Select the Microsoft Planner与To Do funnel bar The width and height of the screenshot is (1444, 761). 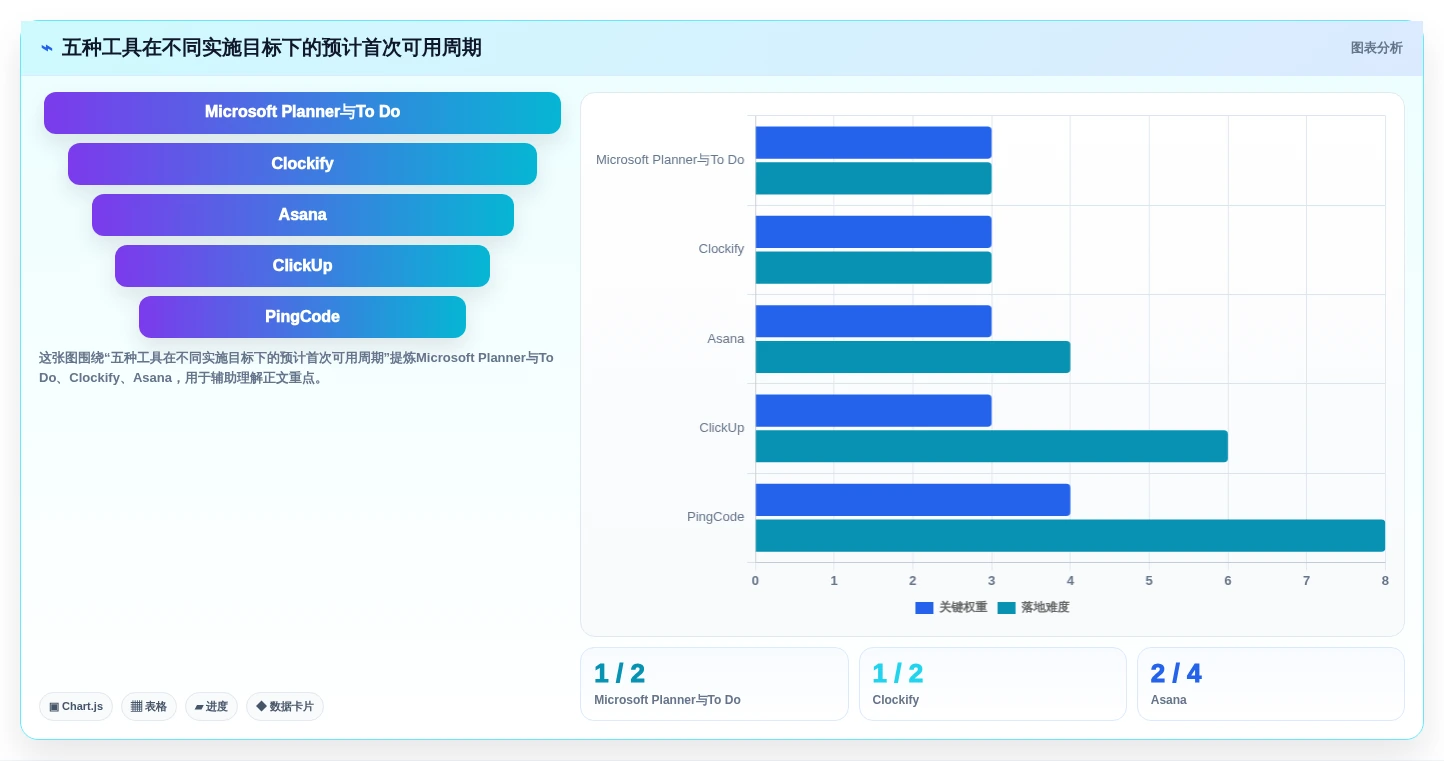302,112
